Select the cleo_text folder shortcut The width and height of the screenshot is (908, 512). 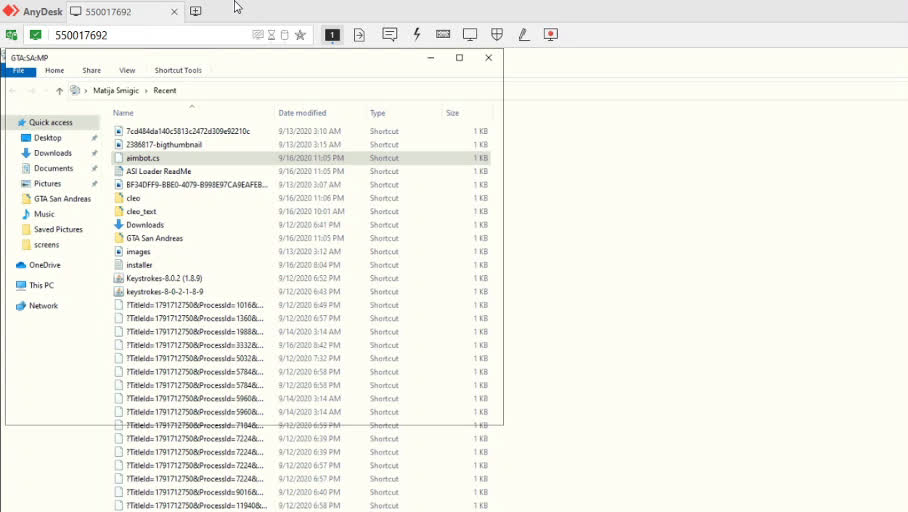301,211
